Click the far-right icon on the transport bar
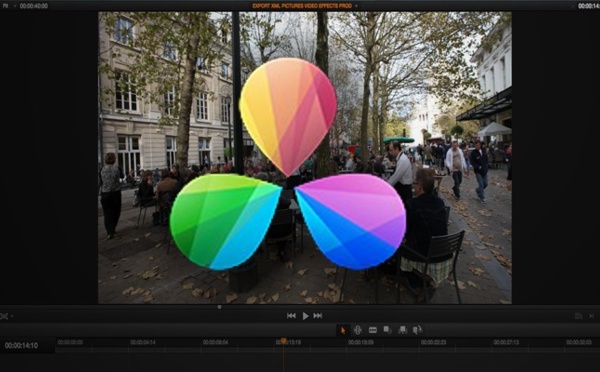Screen dimensions: 600x372 click(592, 316)
